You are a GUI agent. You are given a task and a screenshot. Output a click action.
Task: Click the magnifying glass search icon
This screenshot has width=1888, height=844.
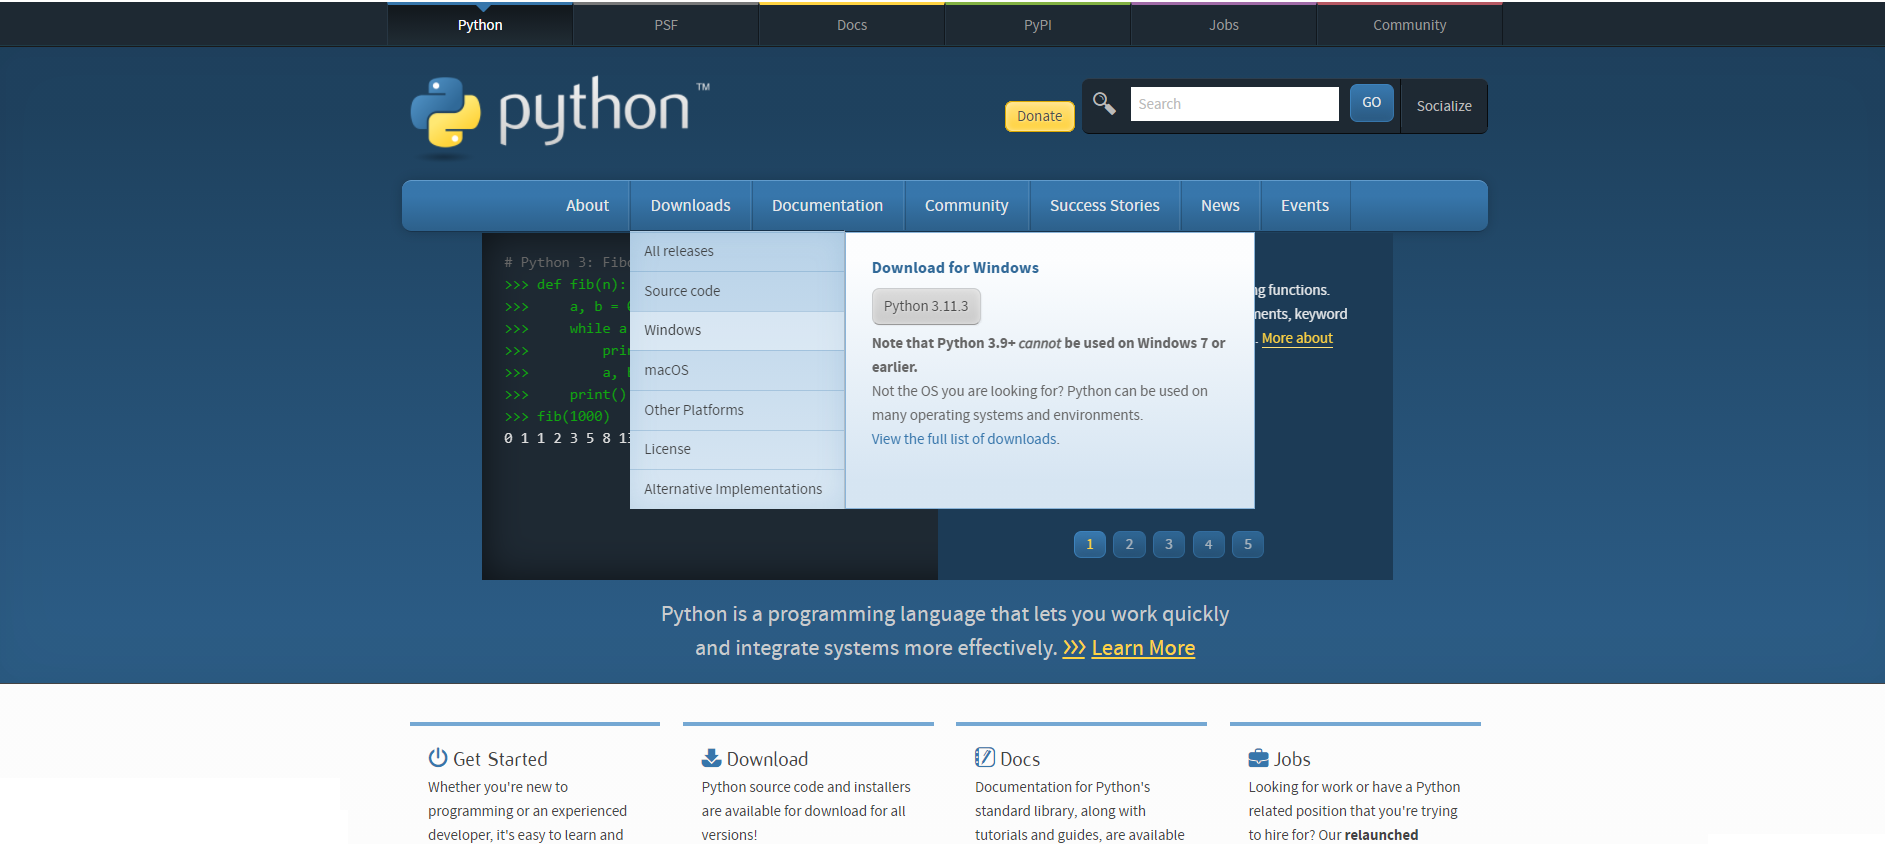1104,103
